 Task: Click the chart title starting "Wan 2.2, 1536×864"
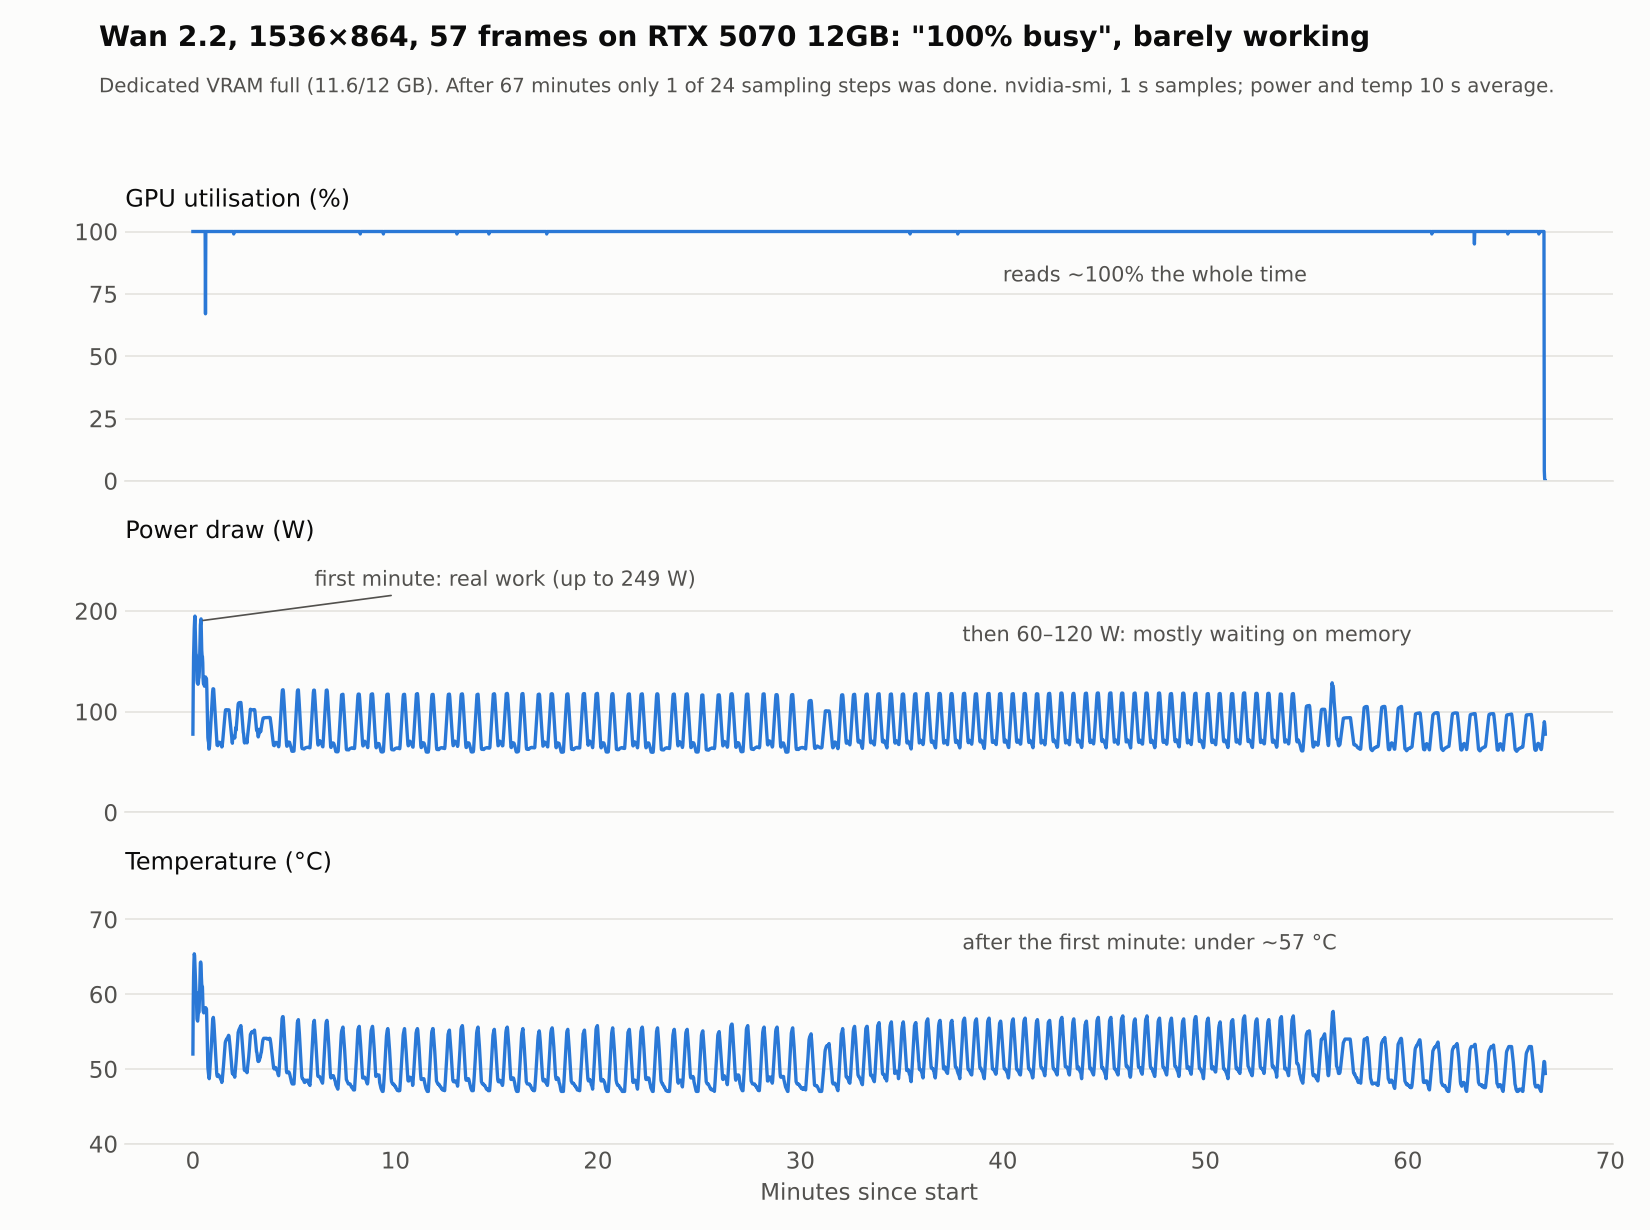pos(734,37)
